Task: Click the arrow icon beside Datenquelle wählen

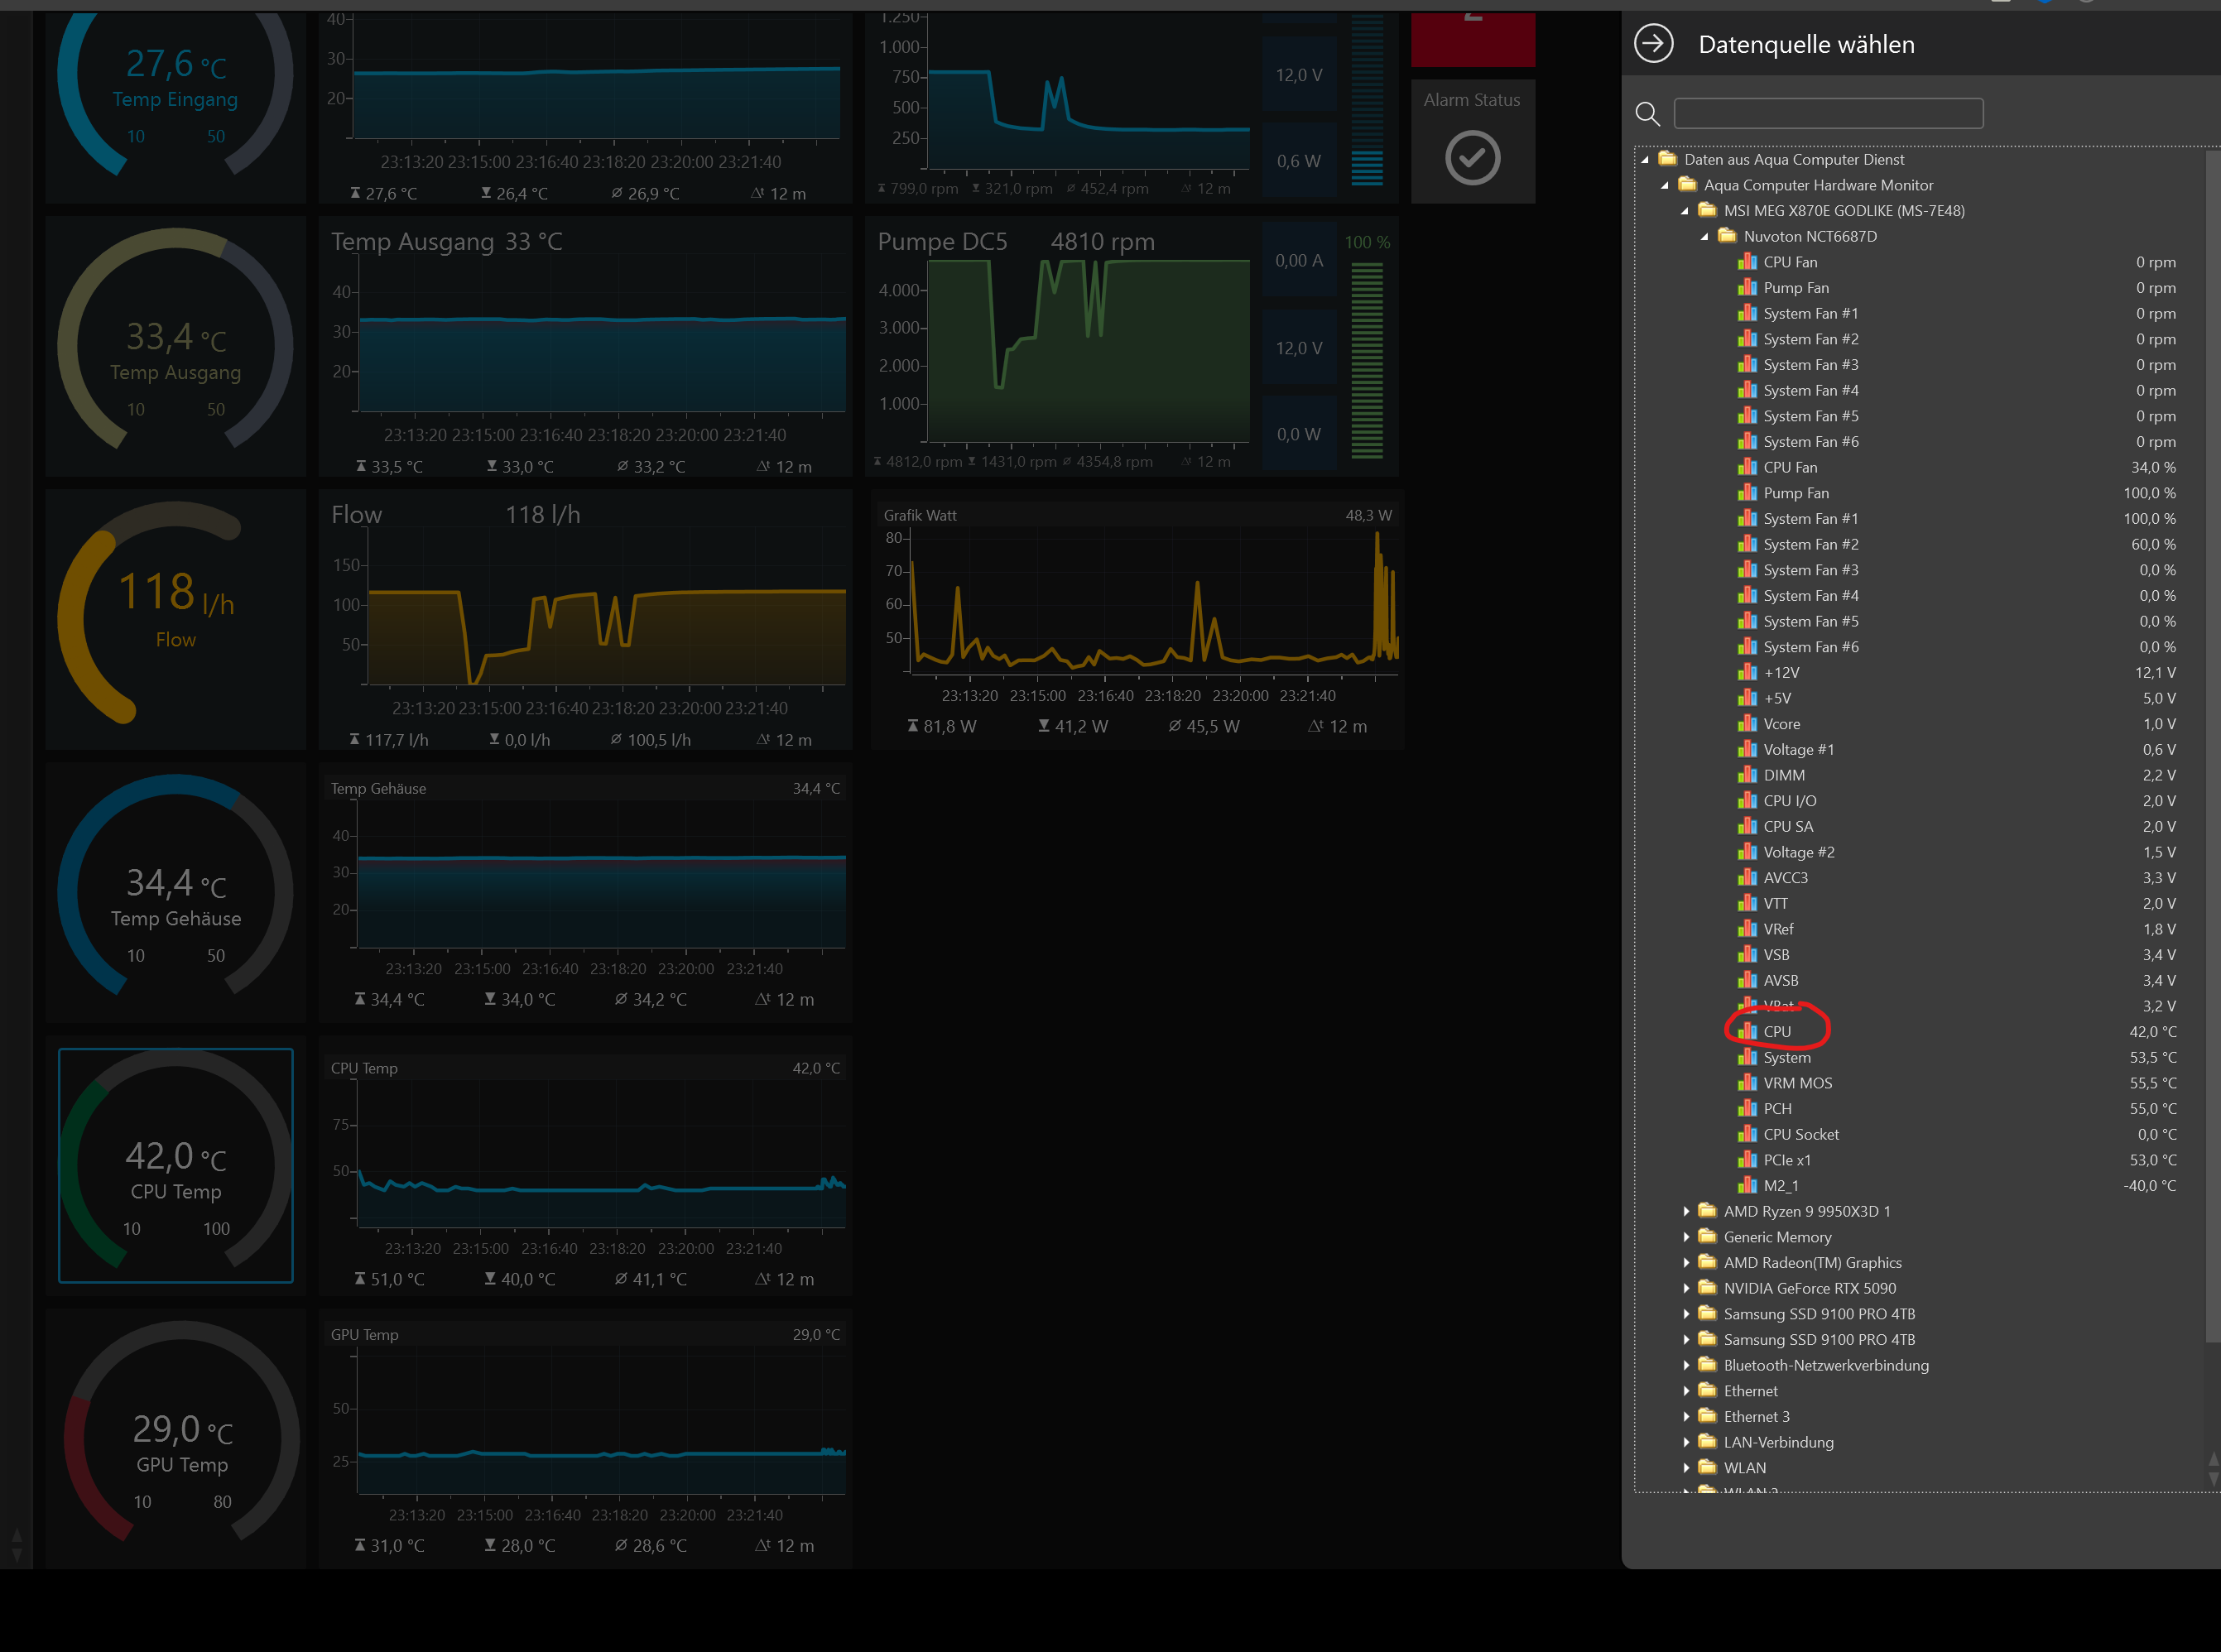Action: click(1653, 44)
